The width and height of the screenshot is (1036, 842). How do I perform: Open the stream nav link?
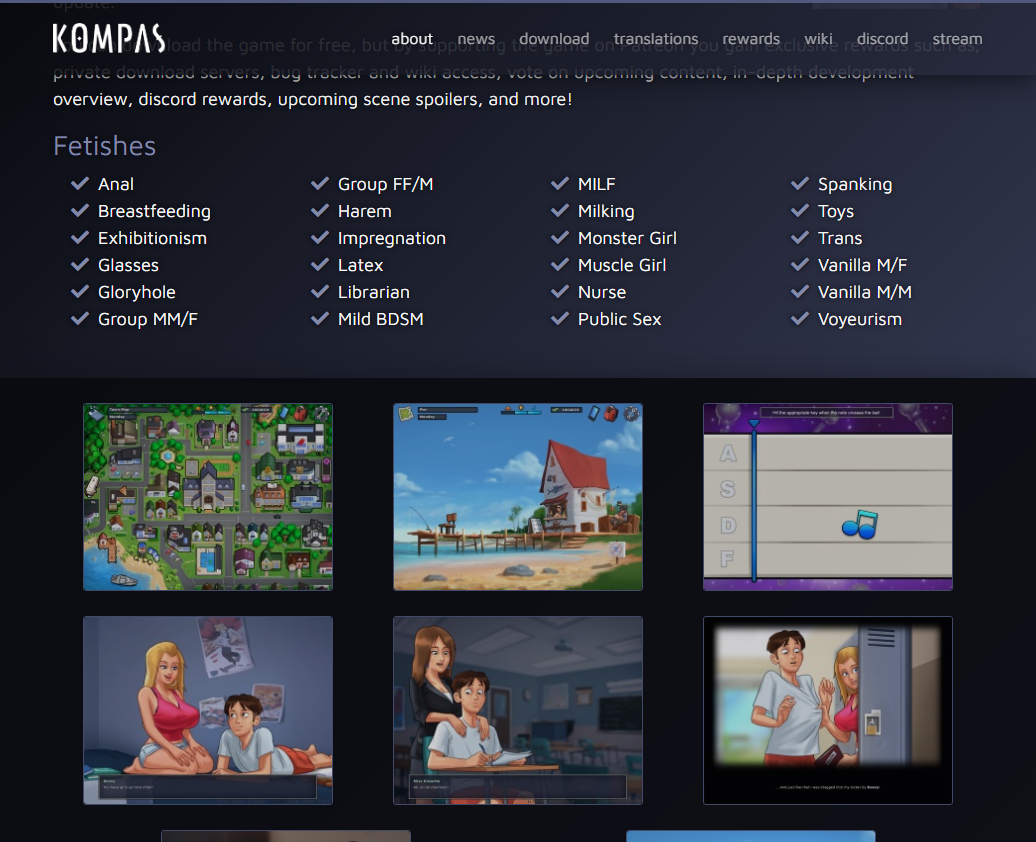coord(957,39)
